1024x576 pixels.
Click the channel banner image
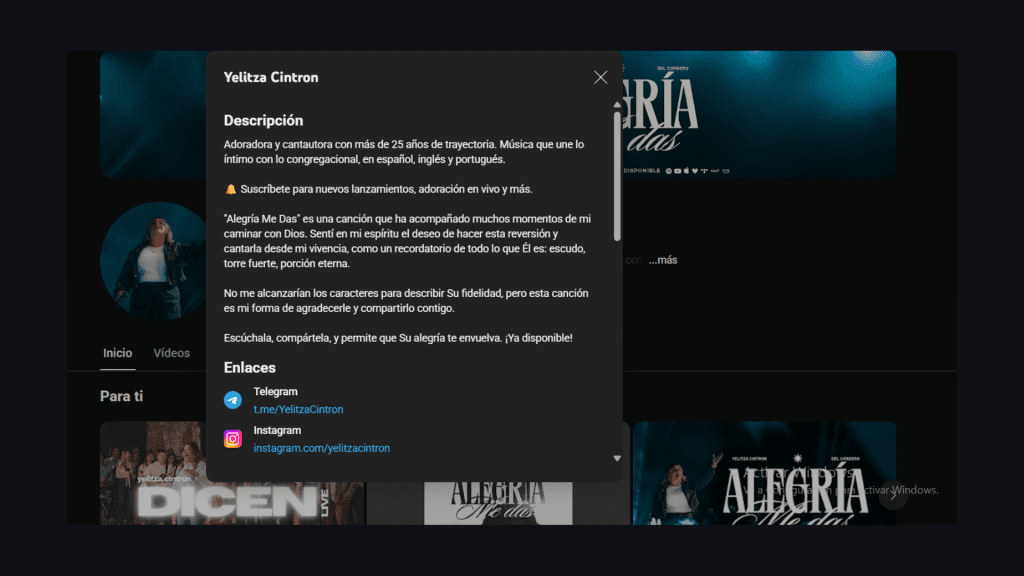click(x=758, y=114)
